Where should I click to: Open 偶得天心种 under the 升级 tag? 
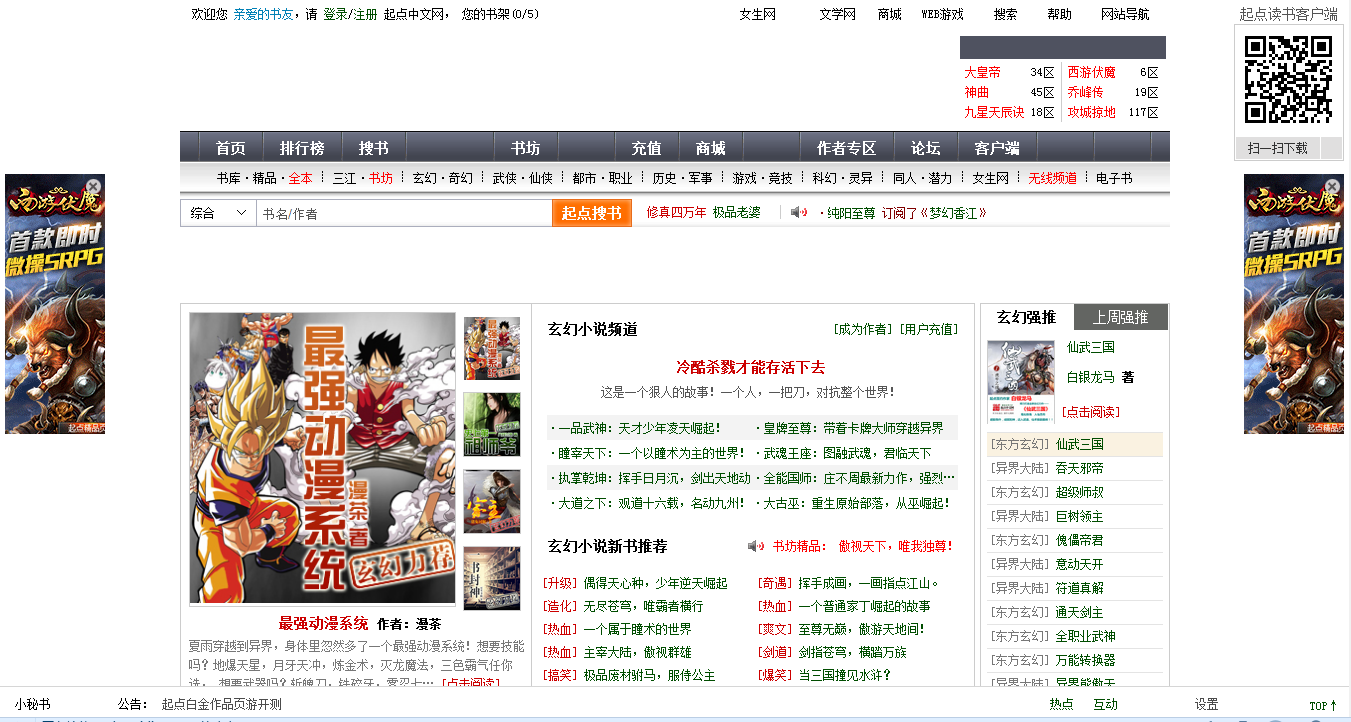pyautogui.click(x=655, y=583)
